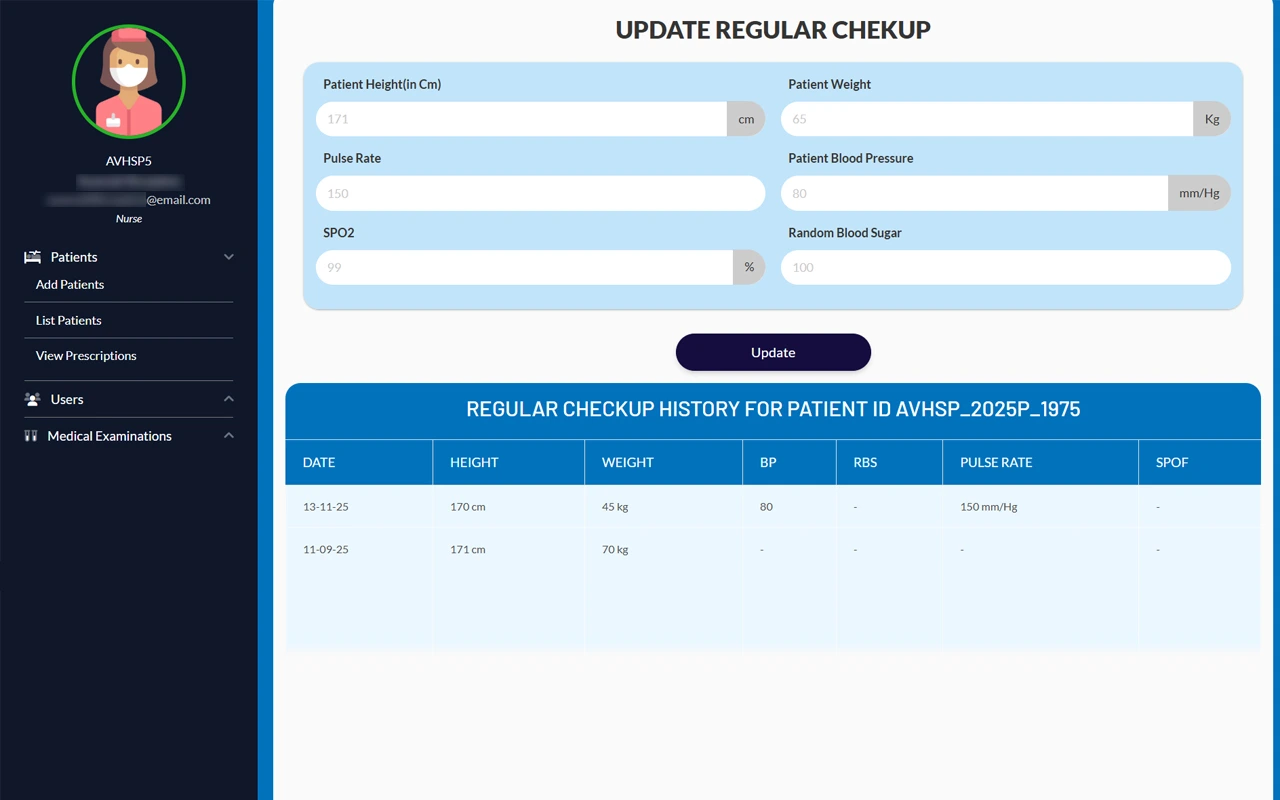The image size is (1280, 800).
Task: Go to View Prescriptions page
Action: coord(86,356)
